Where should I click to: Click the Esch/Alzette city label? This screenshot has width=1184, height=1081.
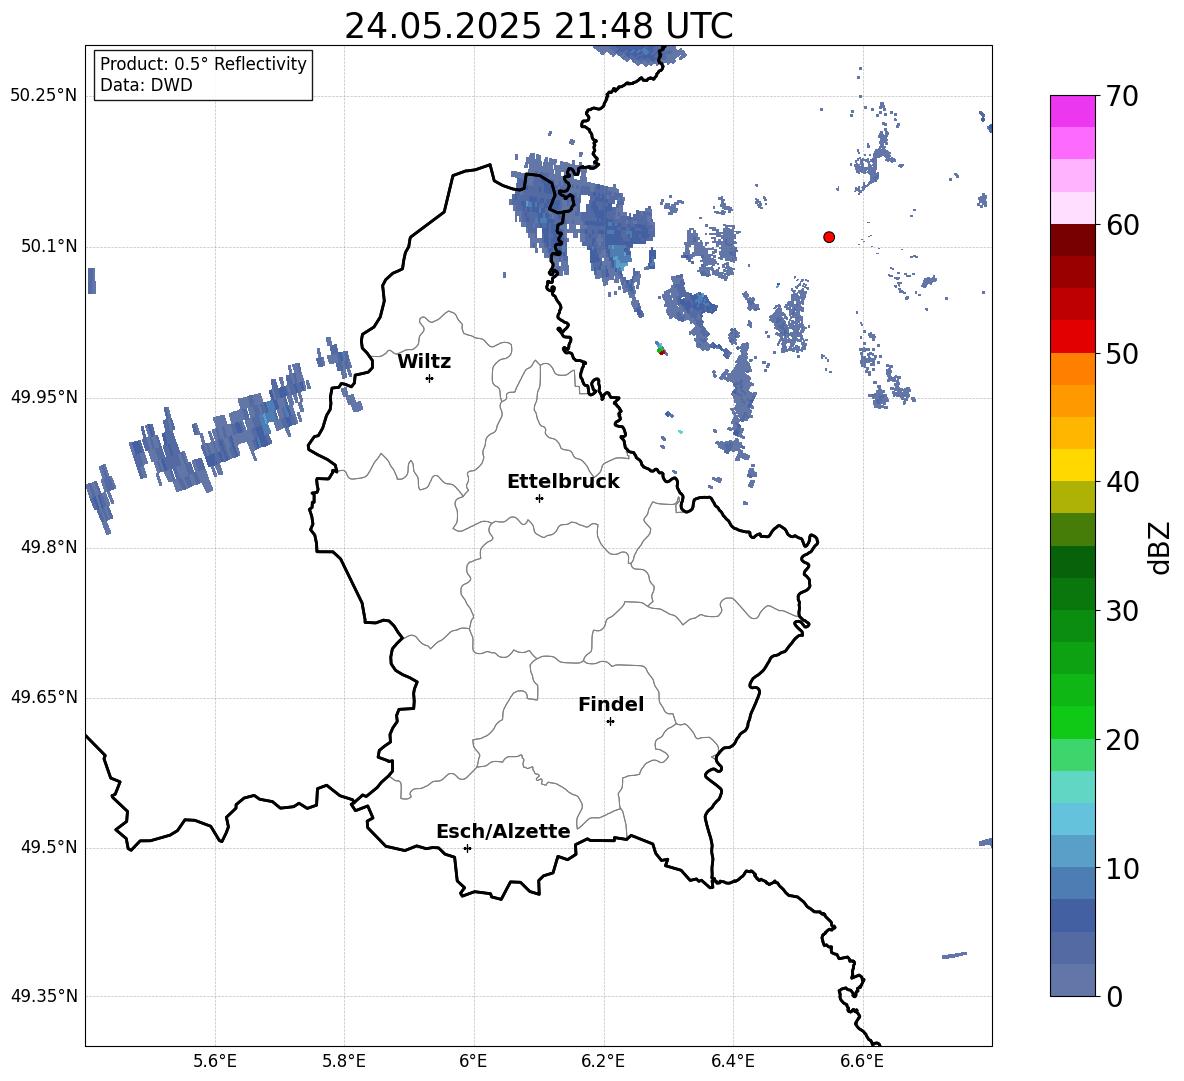(503, 831)
